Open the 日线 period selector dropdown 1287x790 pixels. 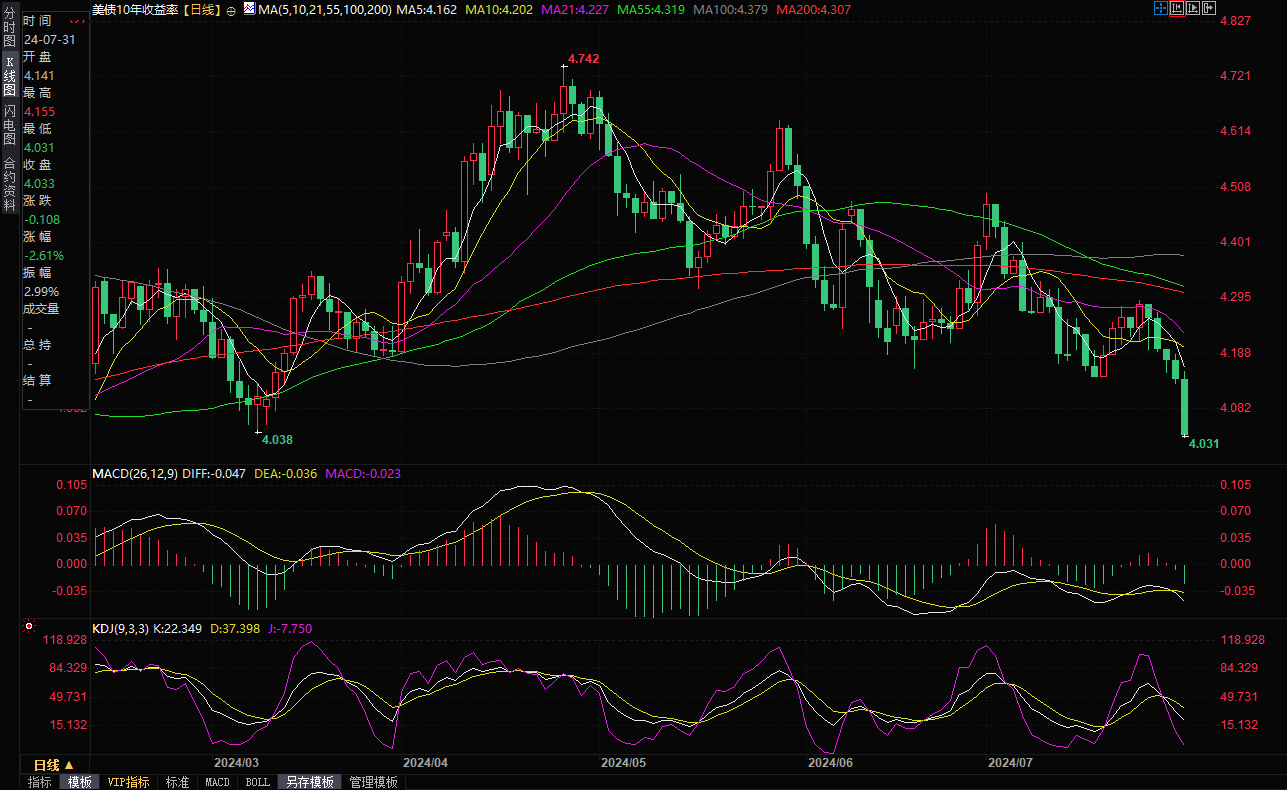tap(54, 765)
